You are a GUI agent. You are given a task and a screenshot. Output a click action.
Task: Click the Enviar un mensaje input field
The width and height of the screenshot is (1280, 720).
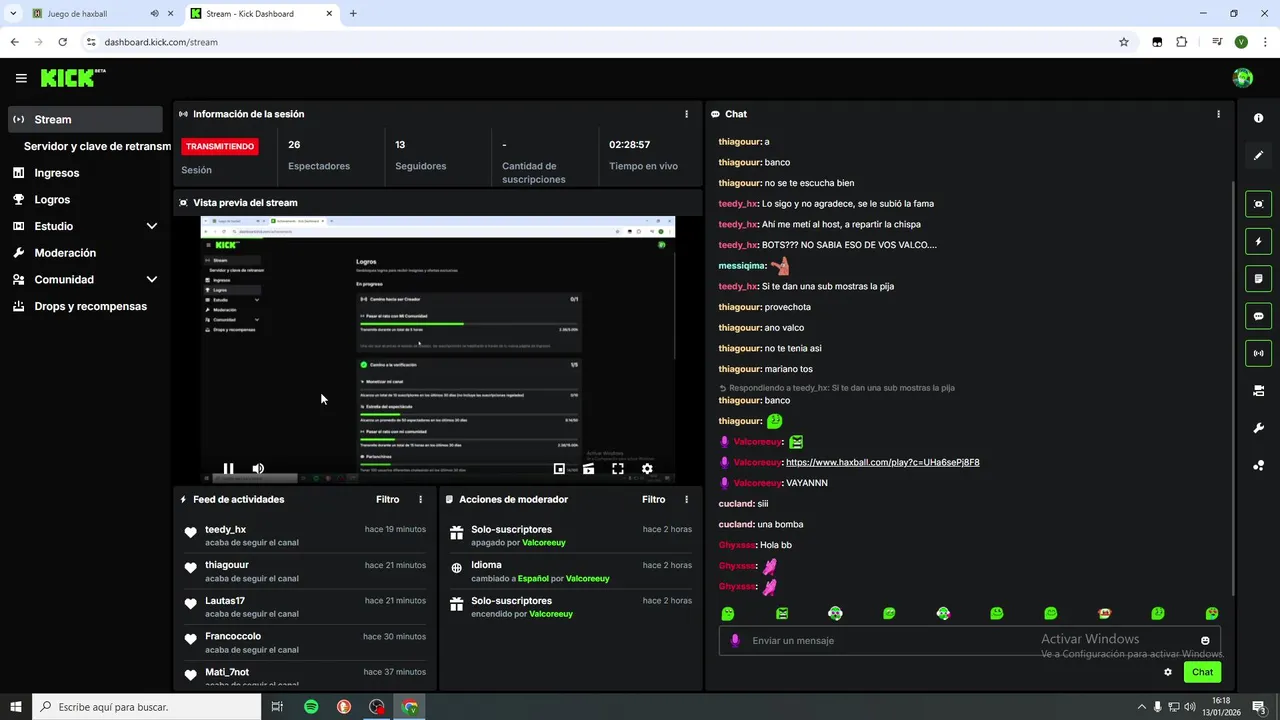tap(969, 641)
